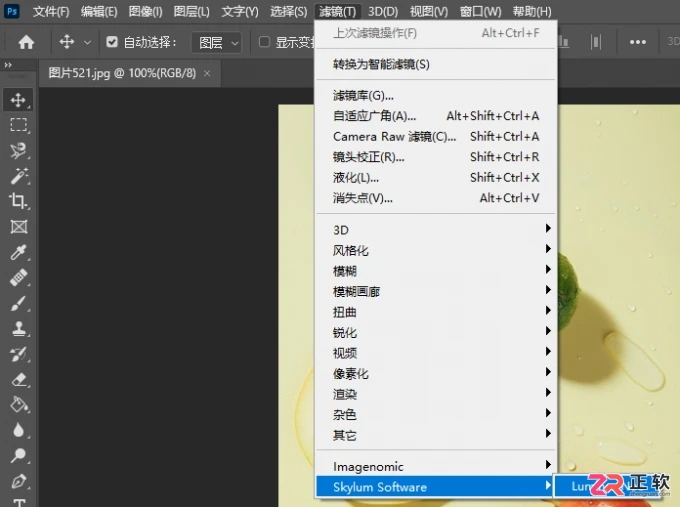The width and height of the screenshot is (680, 507).
Task: Click the Photoshop Ps logo icon
Action: pos(12,11)
